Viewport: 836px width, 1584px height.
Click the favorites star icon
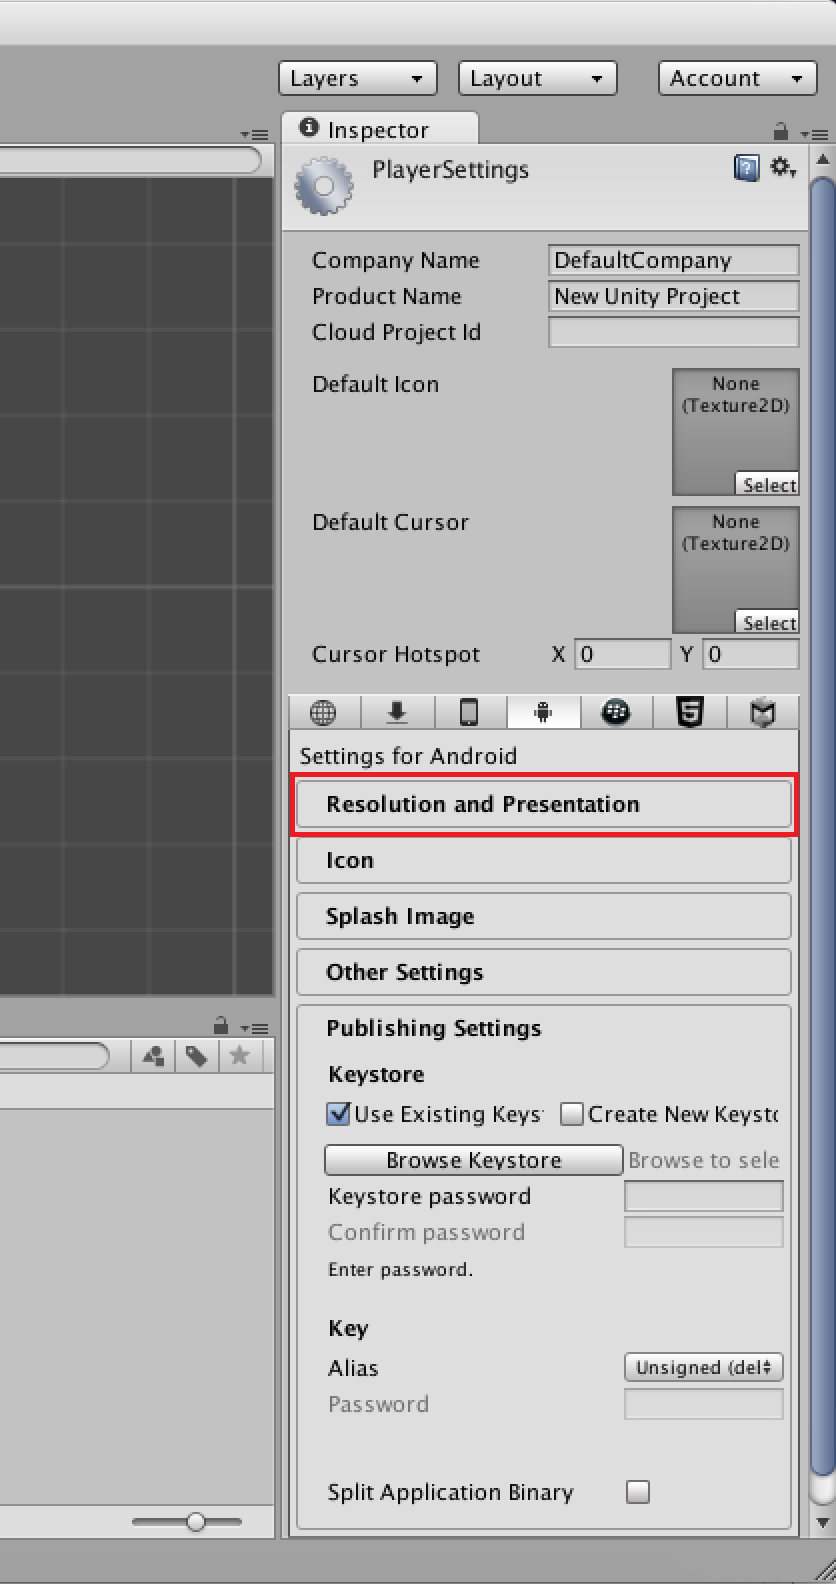click(239, 1056)
